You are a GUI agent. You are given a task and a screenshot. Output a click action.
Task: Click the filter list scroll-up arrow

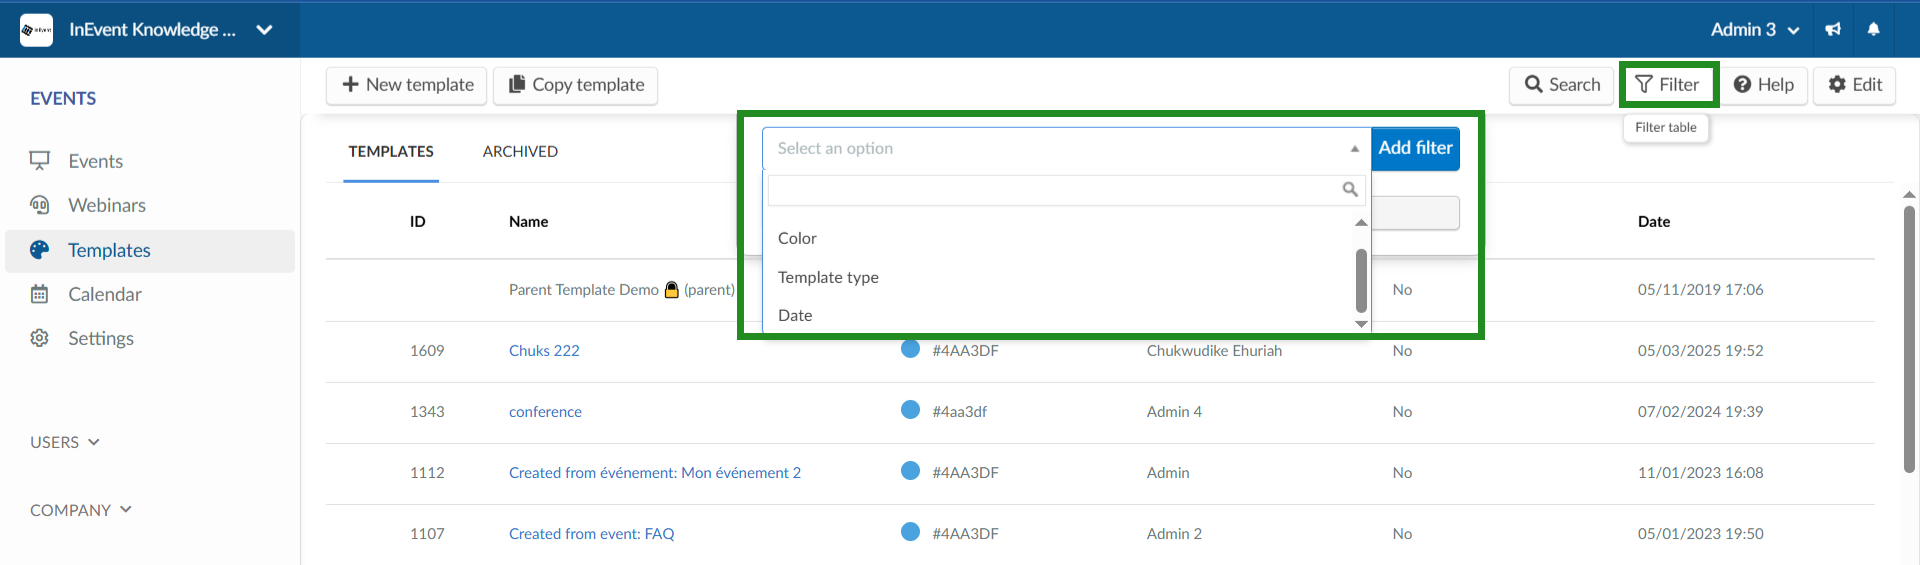pyautogui.click(x=1361, y=223)
